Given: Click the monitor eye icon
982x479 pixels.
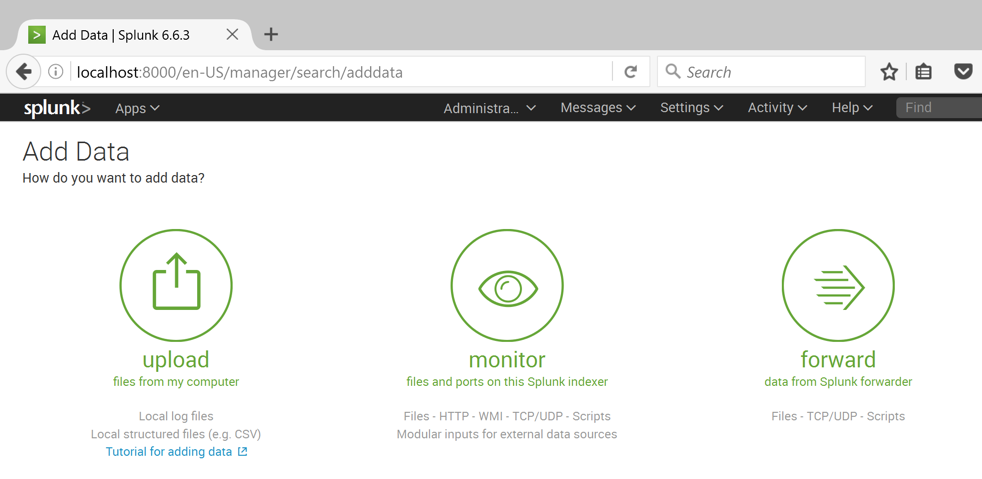Looking at the screenshot, I should coord(507,286).
